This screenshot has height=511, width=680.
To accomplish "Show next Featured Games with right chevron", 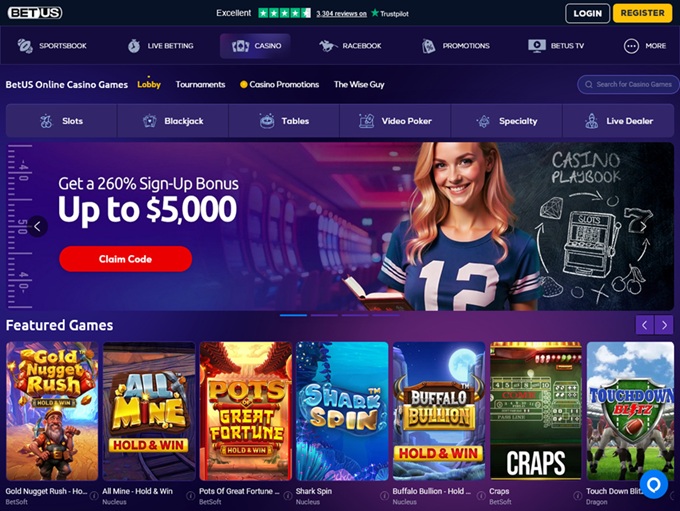I will point(664,325).
